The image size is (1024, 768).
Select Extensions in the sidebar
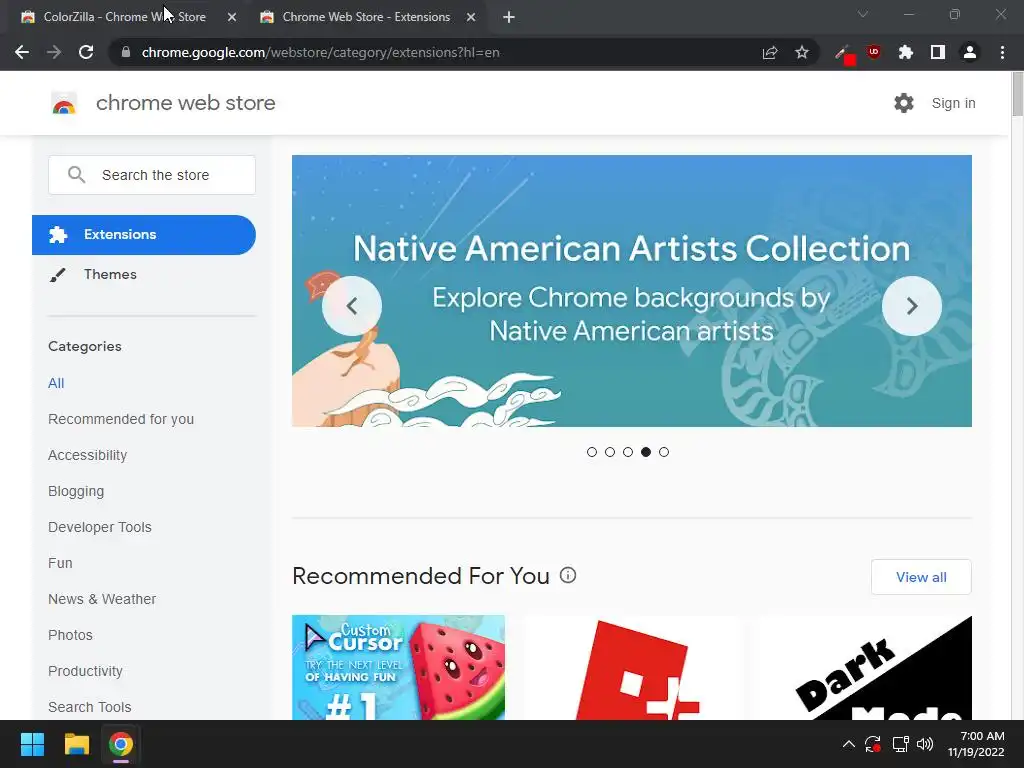pyautogui.click(x=144, y=234)
